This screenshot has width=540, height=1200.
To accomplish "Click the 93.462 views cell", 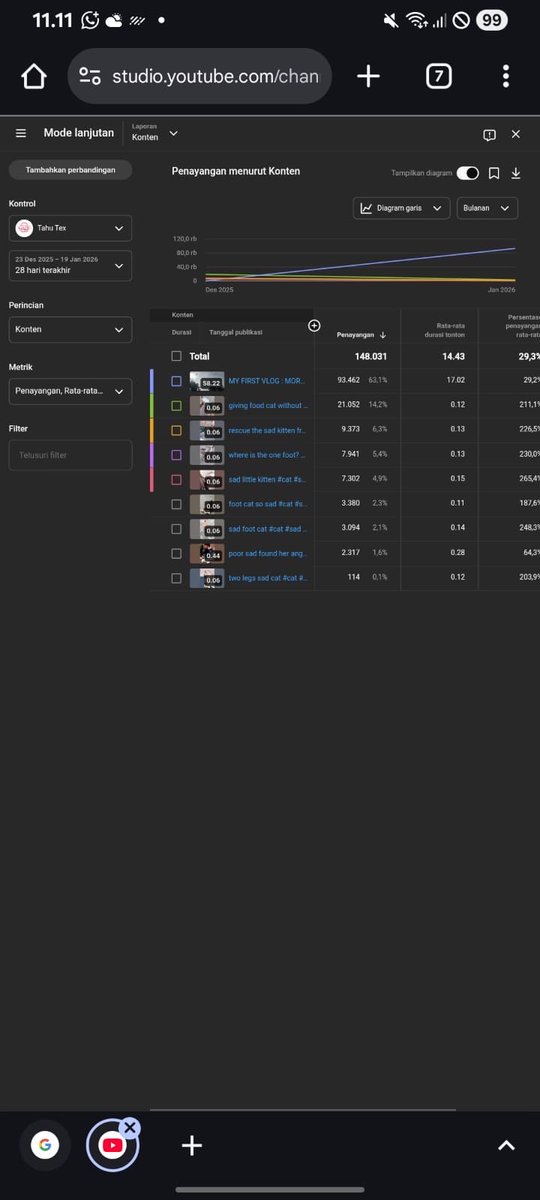I will [x=349, y=381].
